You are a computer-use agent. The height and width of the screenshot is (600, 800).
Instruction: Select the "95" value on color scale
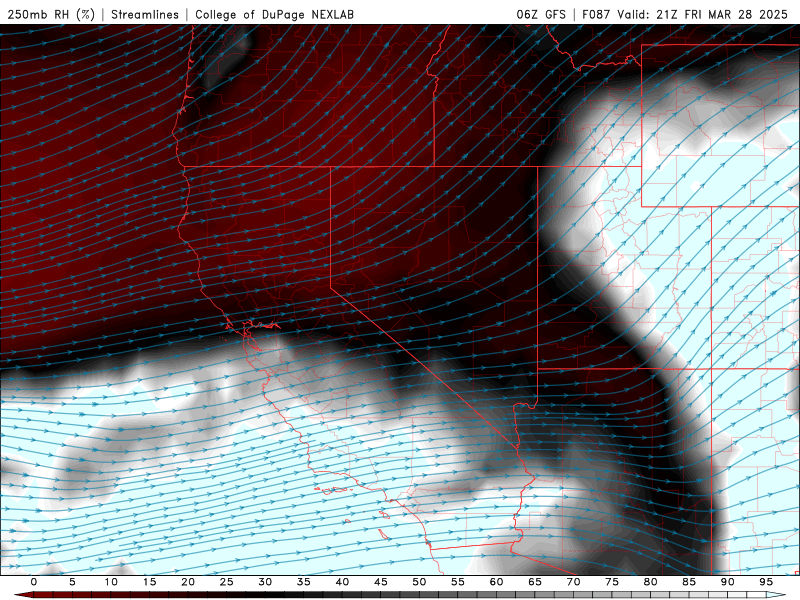(x=766, y=582)
